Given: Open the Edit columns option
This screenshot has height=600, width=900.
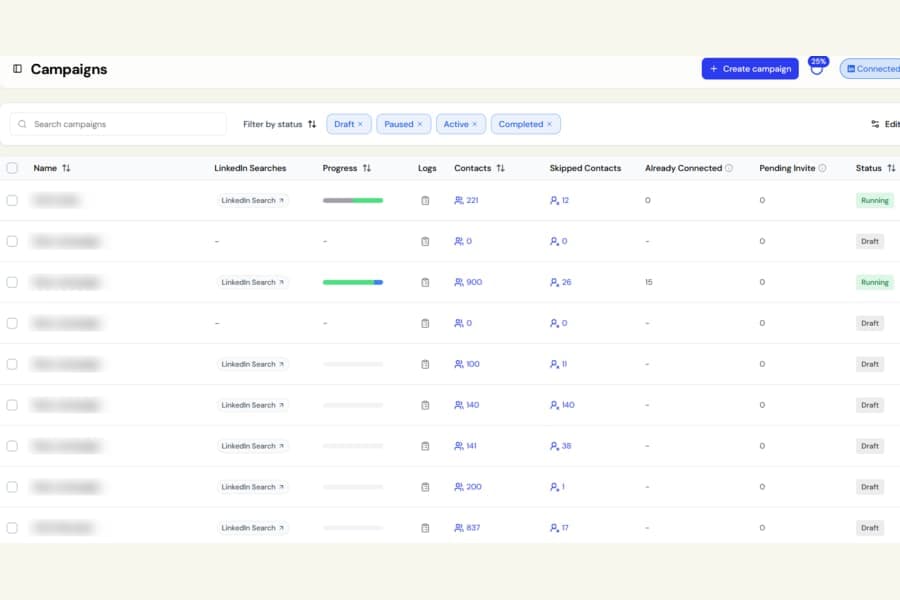Looking at the screenshot, I should coord(885,124).
